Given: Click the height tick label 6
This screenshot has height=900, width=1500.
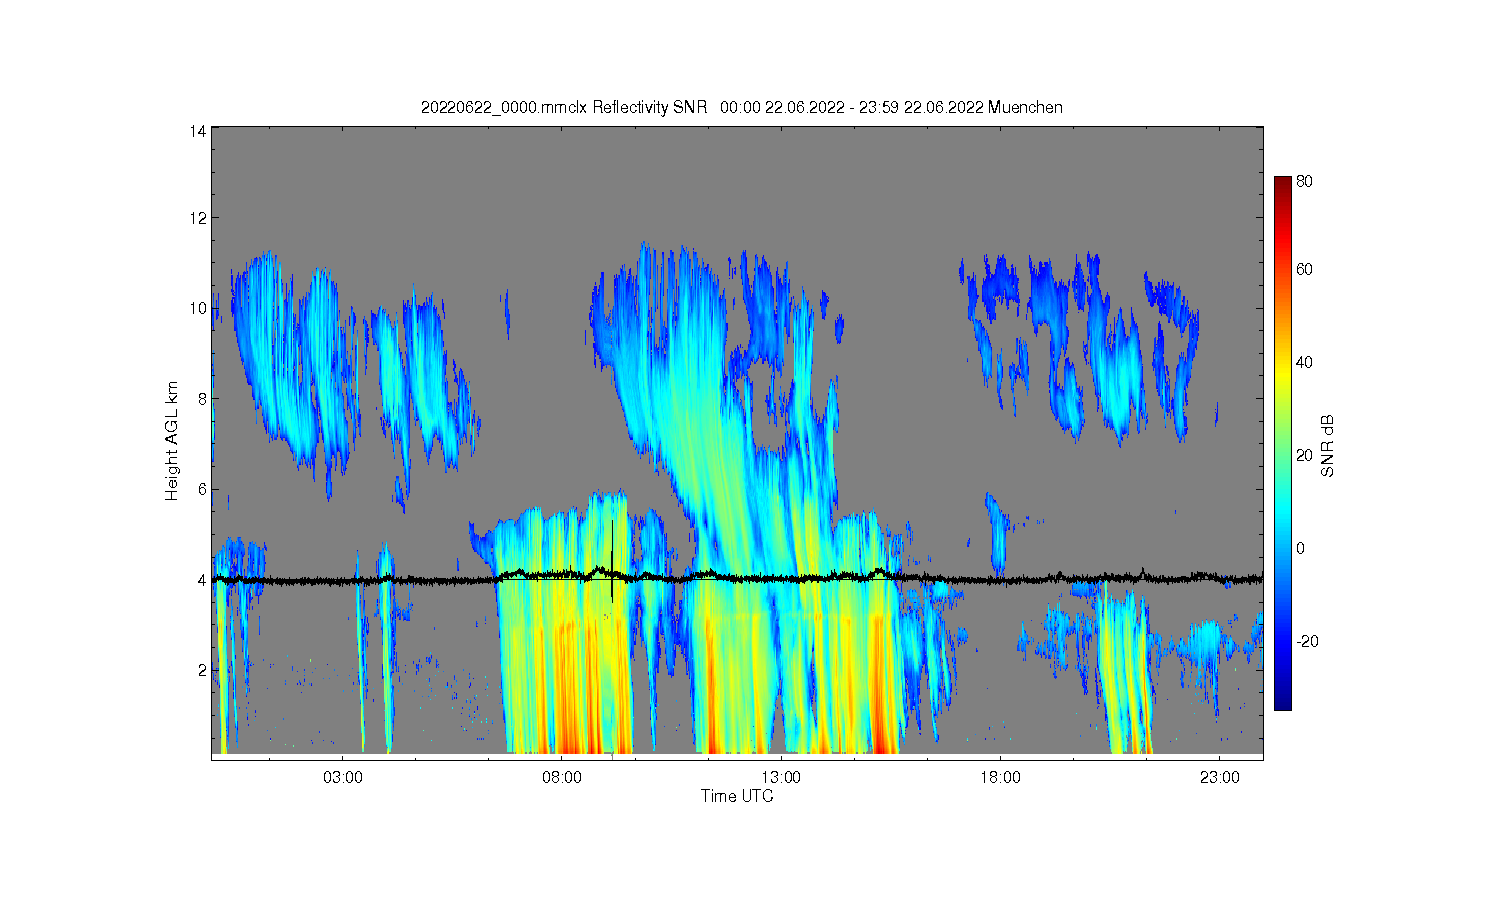Looking at the screenshot, I should pyautogui.click(x=202, y=489).
